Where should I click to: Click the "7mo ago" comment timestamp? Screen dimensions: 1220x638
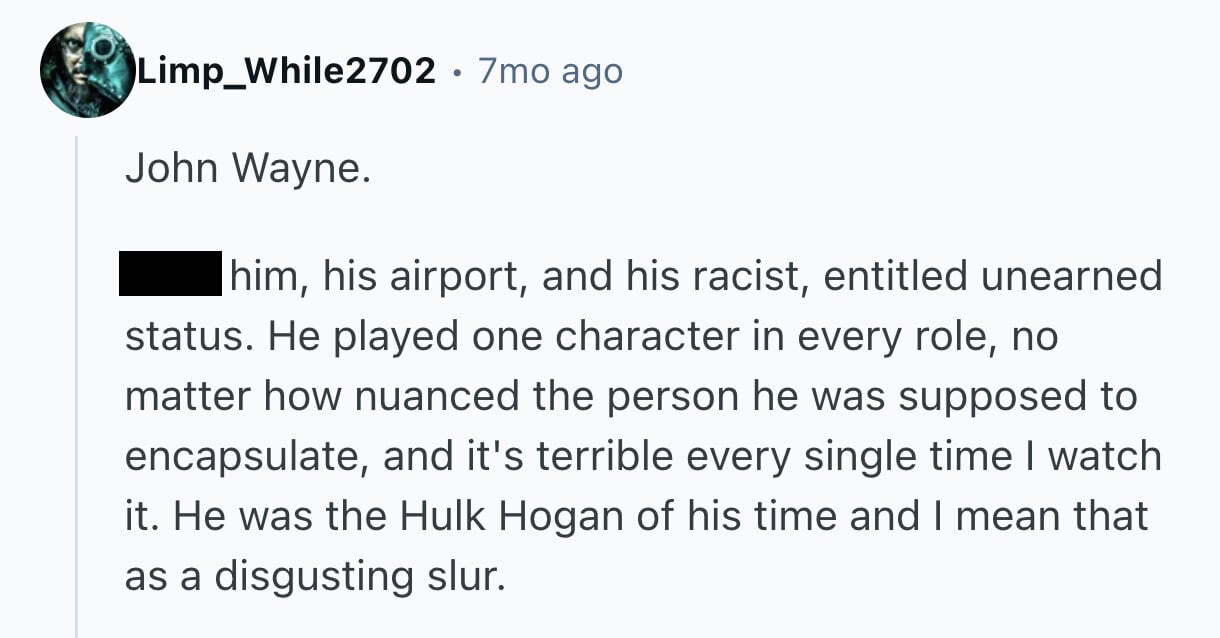pos(550,71)
